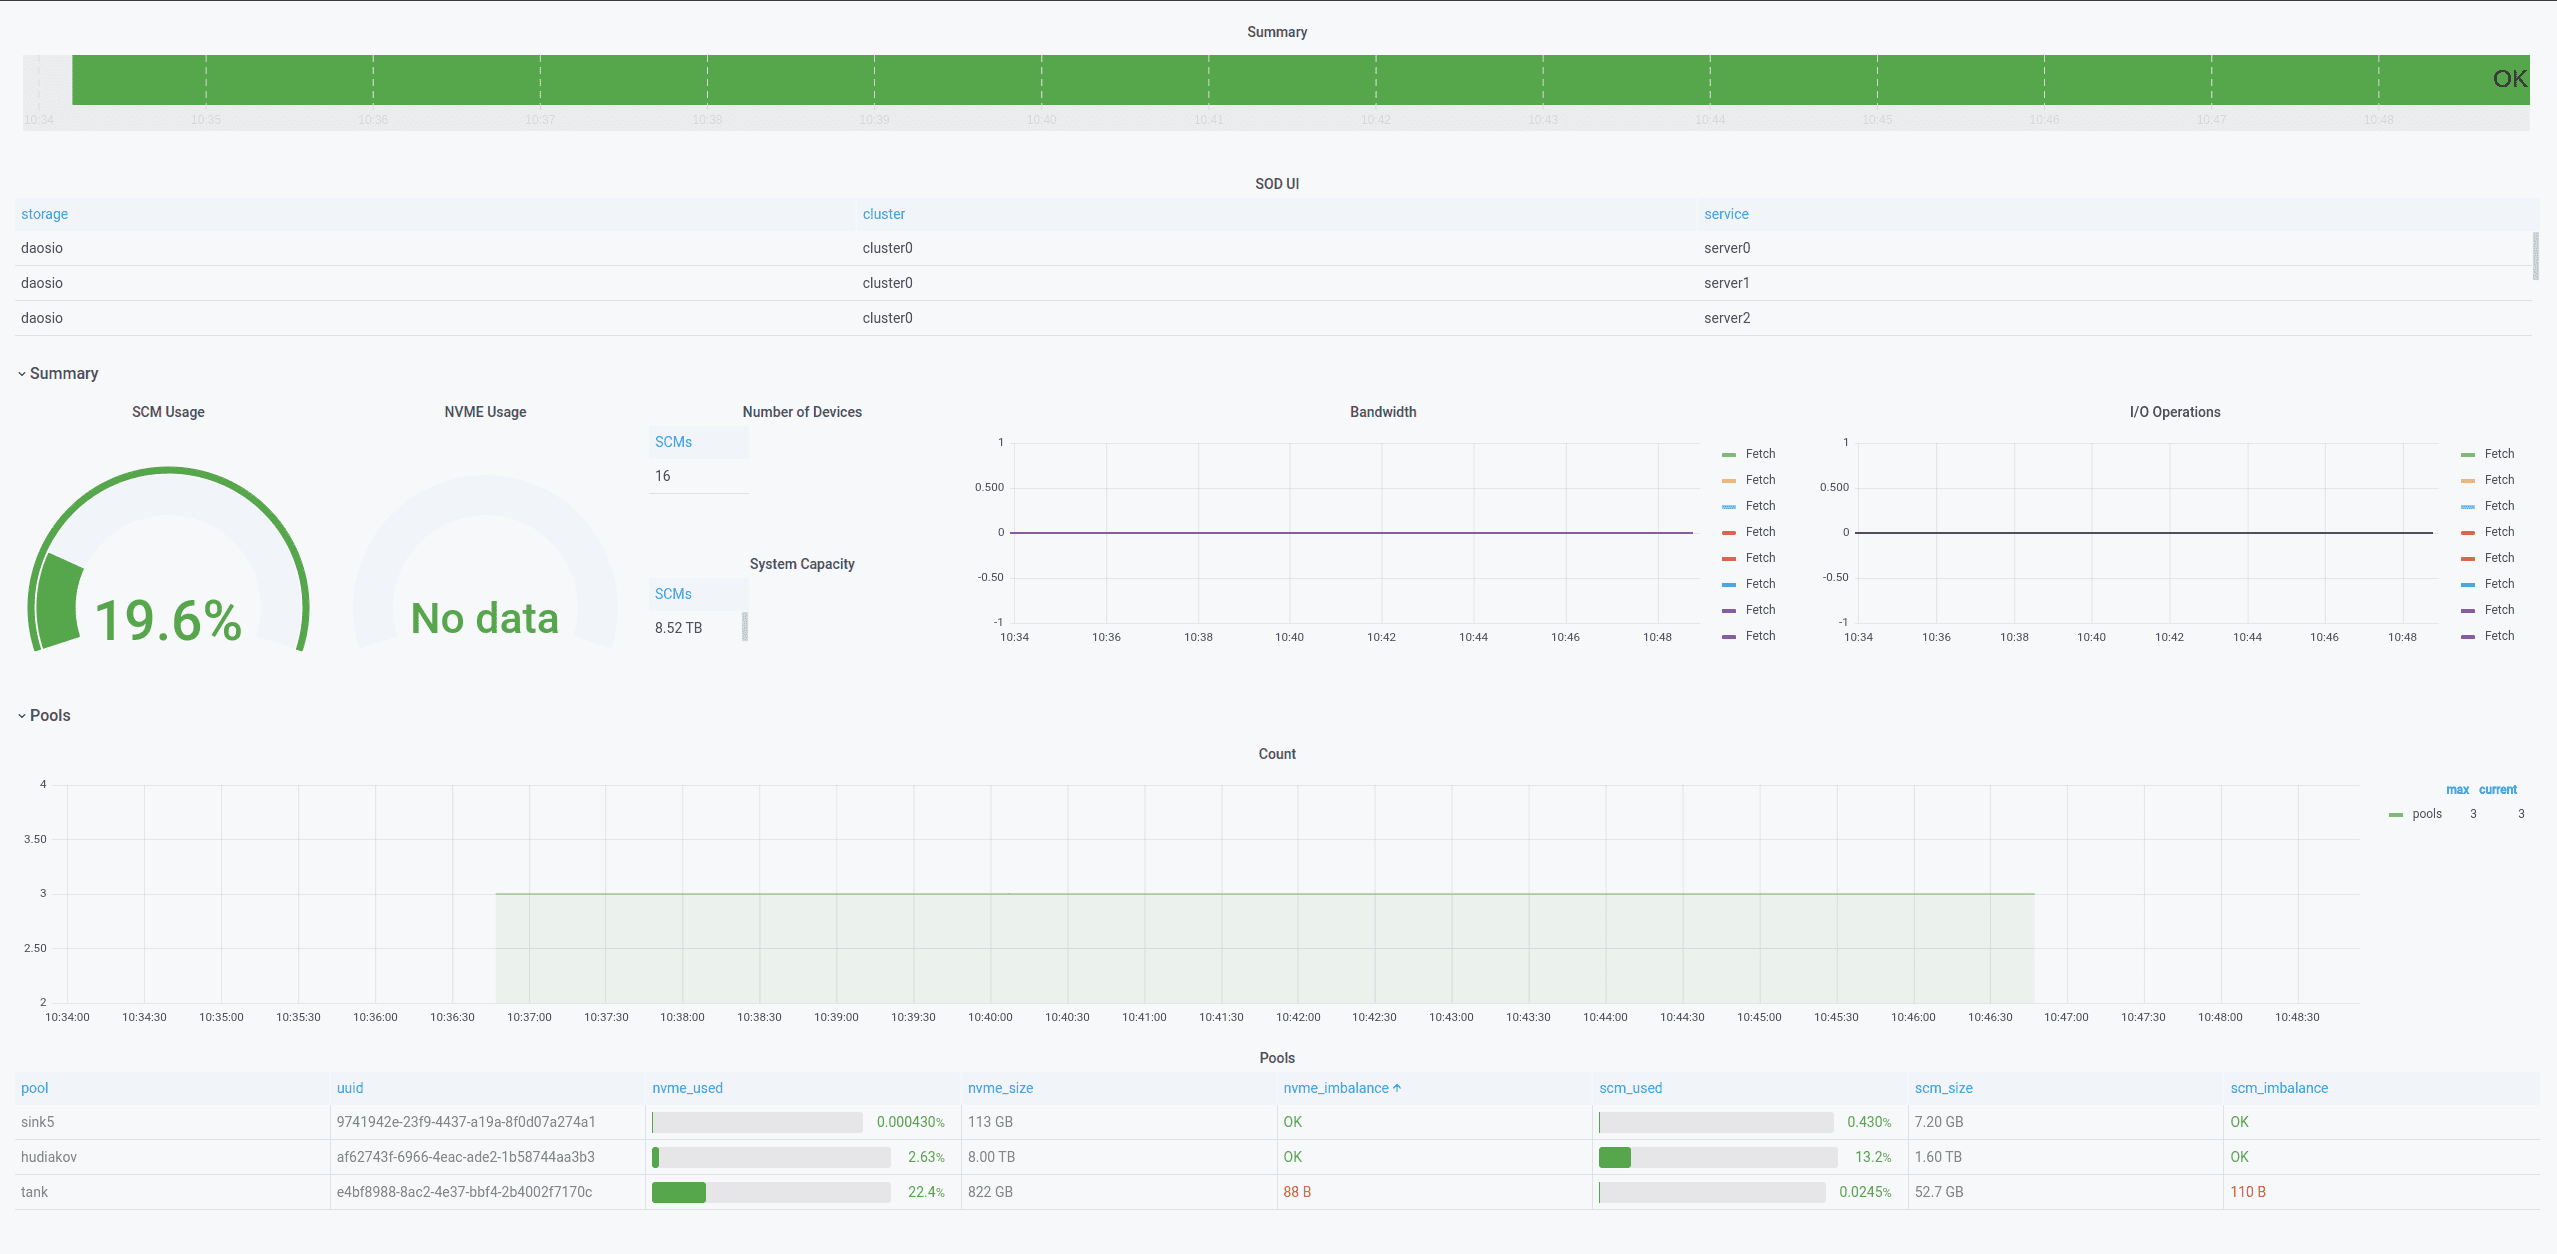Sort the Pools table by scm_used
Screen dimensions: 2557x1254
coord(1630,1087)
